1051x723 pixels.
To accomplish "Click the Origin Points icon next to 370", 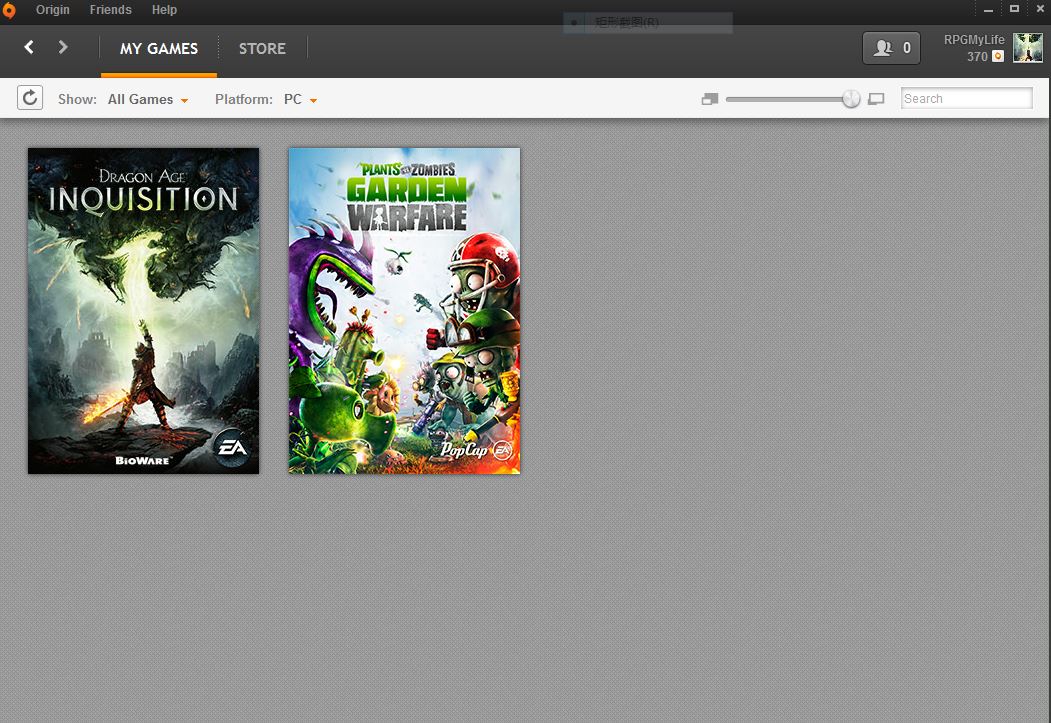I will (x=997, y=56).
